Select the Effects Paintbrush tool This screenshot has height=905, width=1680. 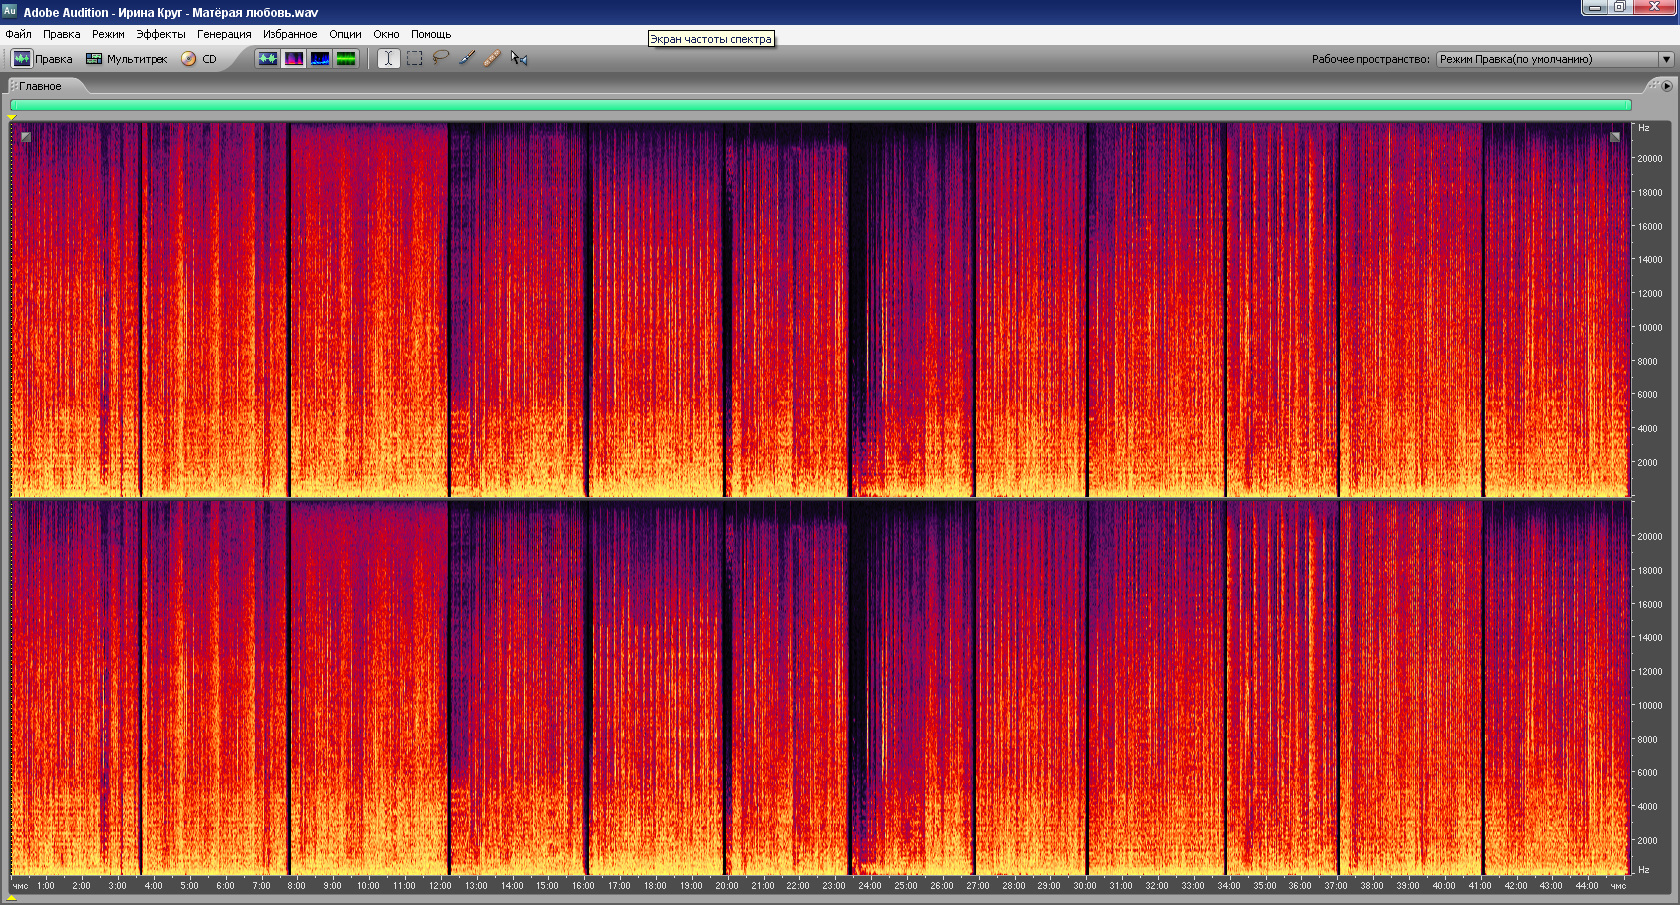point(467,59)
